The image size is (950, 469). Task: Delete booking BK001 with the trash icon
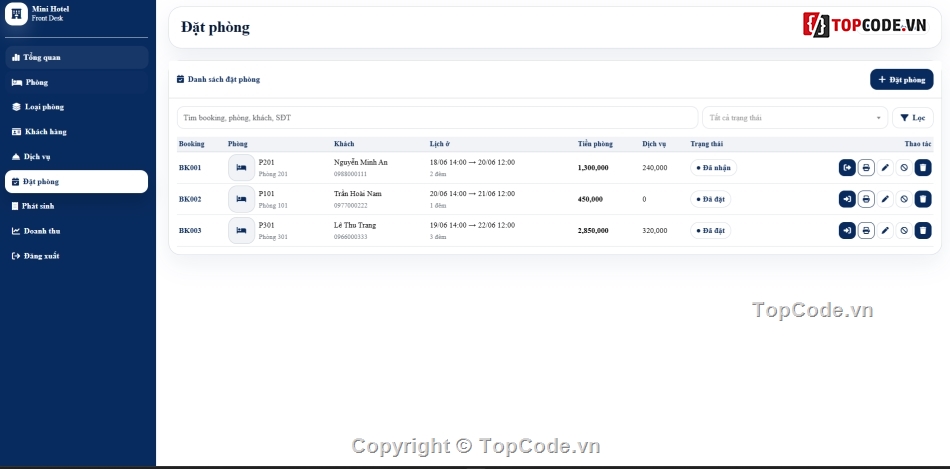coord(923,168)
